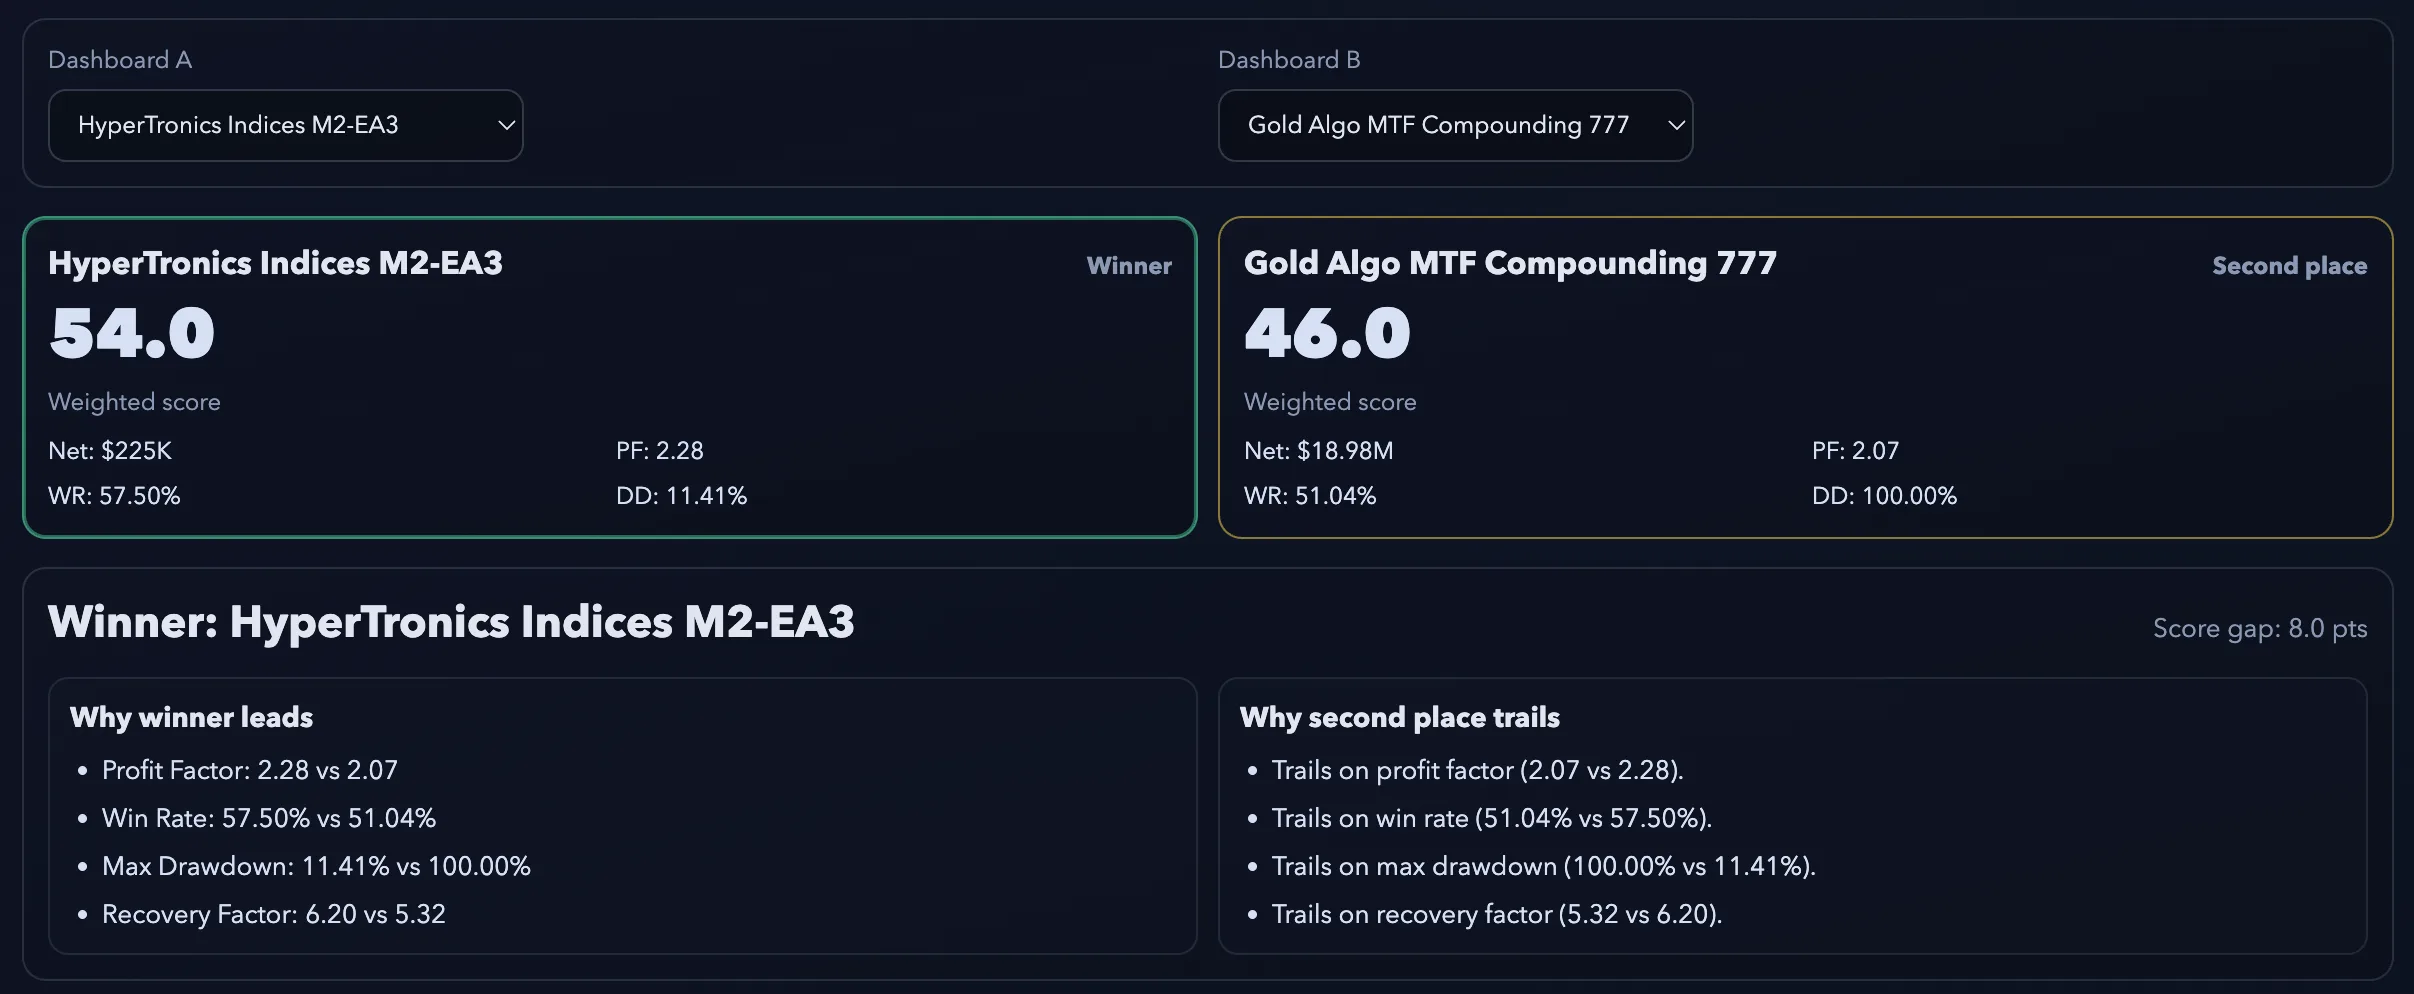The height and width of the screenshot is (994, 2414).
Task: Click the Winner: HyperTronics Indices M2-EA3 heading
Action: click(x=452, y=621)
